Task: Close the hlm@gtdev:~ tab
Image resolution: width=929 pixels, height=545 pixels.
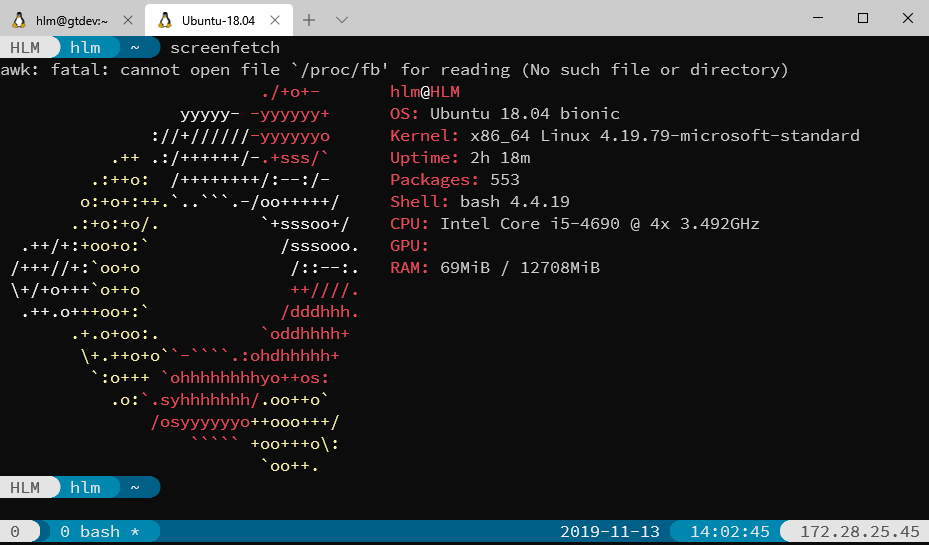Action: click(x=127, y=20)
